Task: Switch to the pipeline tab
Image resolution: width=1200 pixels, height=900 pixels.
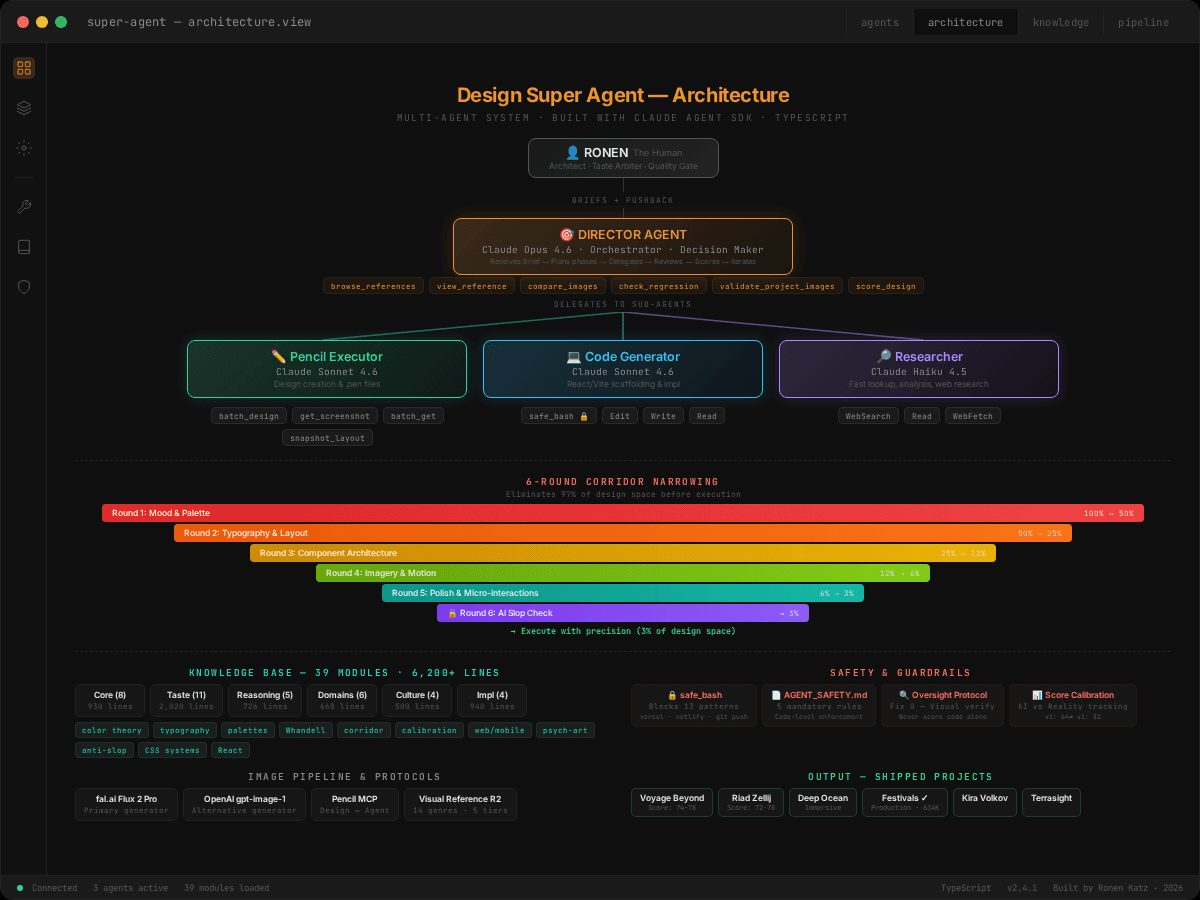Action: (1142, 22)
